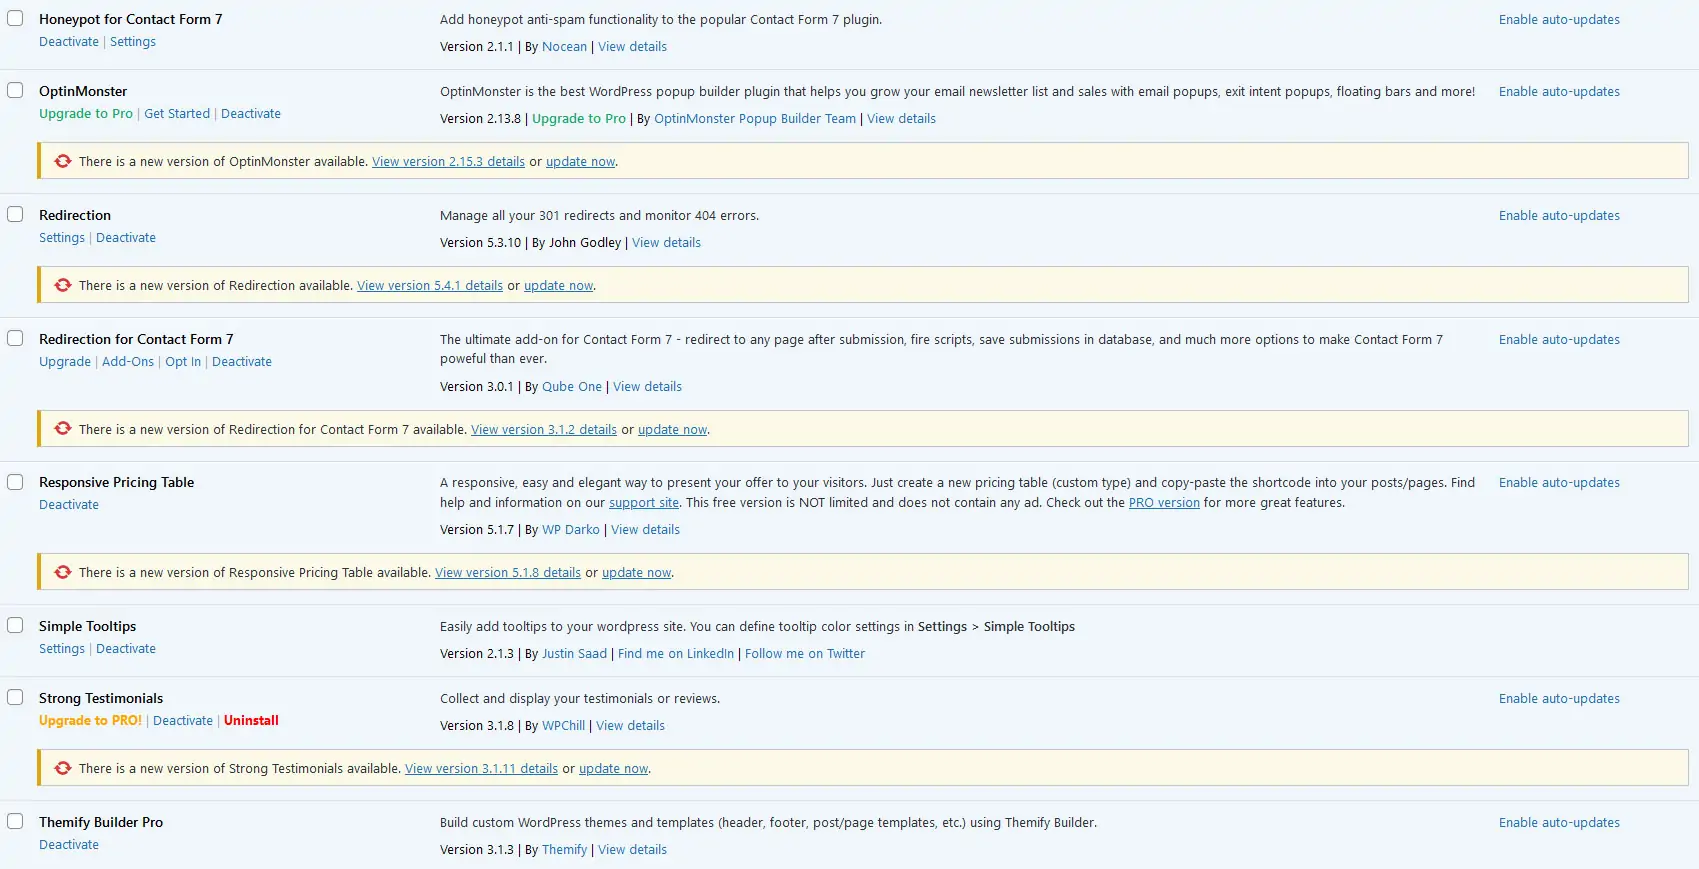Click the update icon in OptinMonster notice
Viewport: 1699px width, 869px height.
click(63, 161)
